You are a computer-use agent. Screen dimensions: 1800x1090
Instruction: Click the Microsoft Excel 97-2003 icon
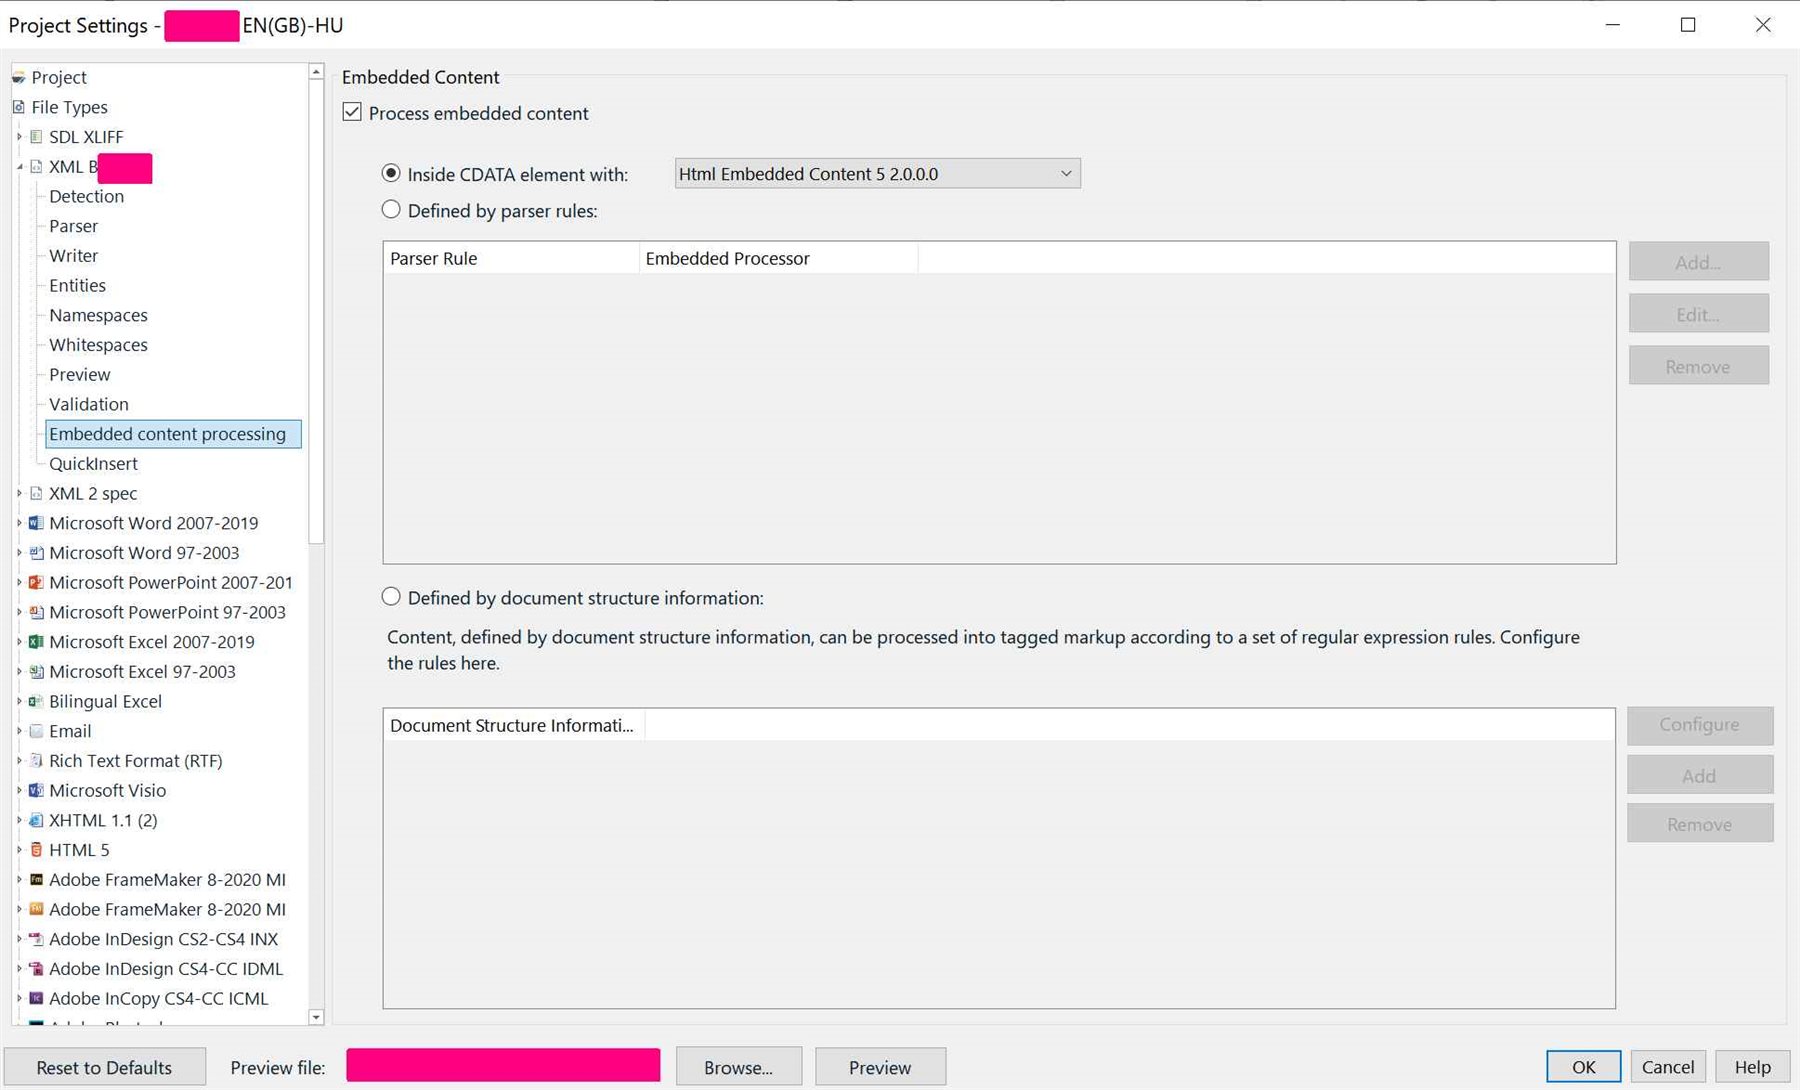coord(36,672)
